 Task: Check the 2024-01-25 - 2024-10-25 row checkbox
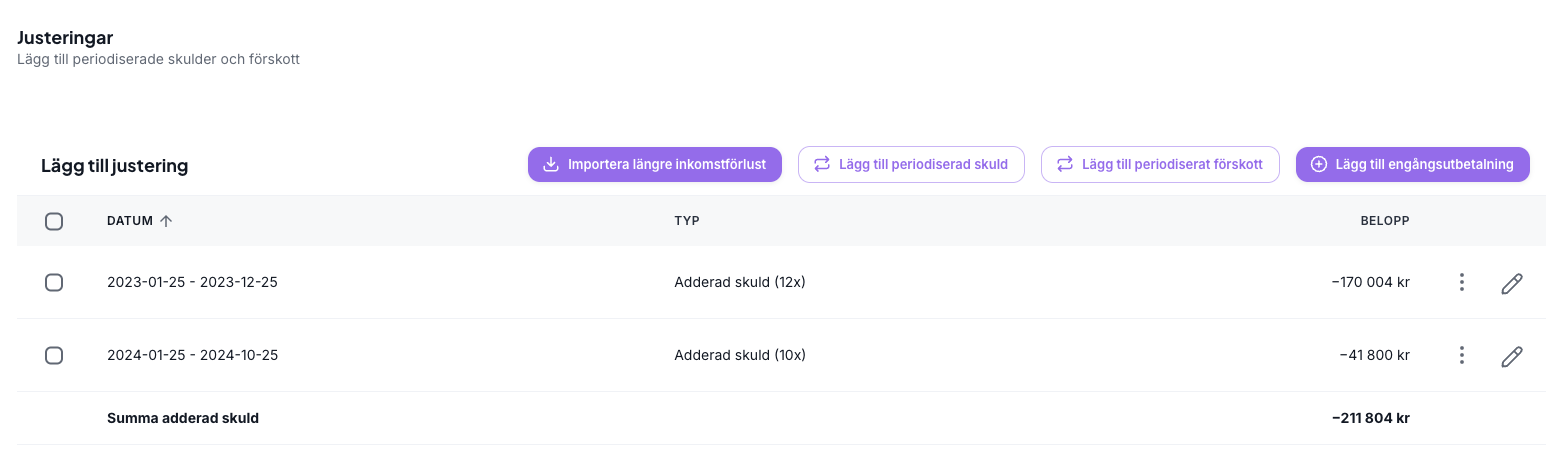click(54, 355)
